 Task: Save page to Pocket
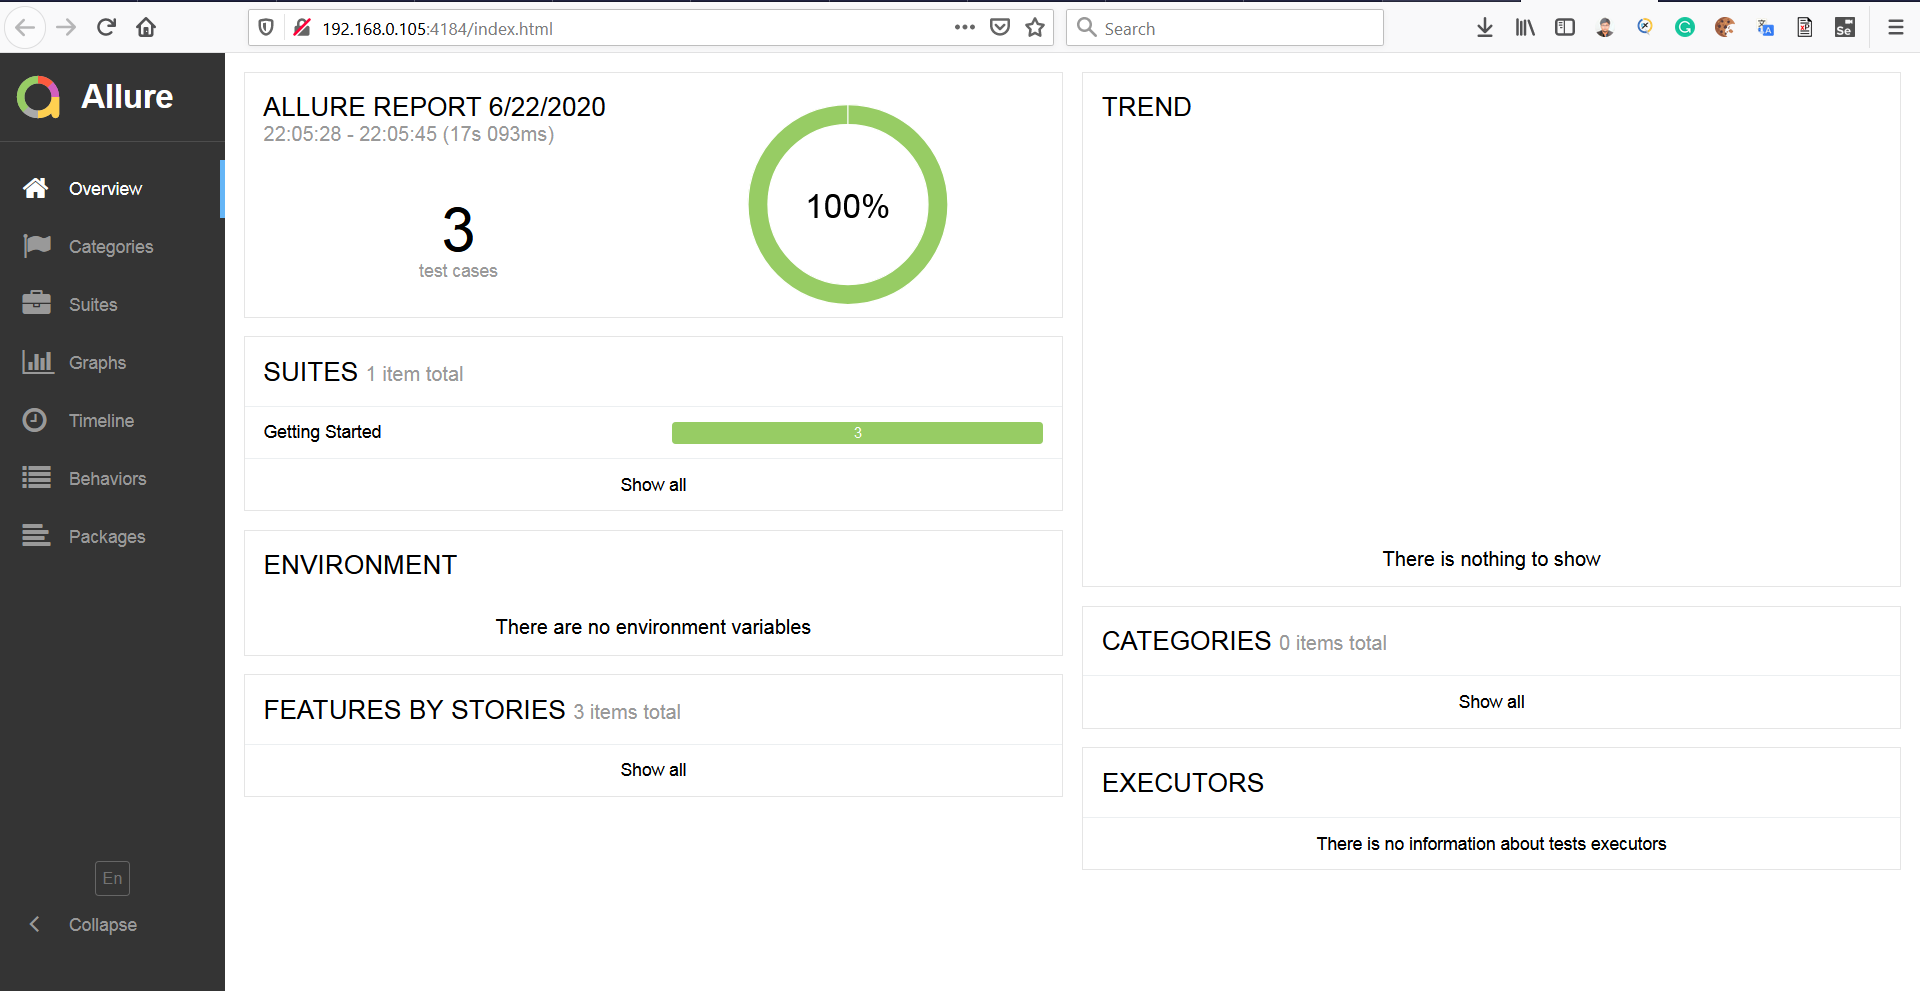(x=1000, y=28)
